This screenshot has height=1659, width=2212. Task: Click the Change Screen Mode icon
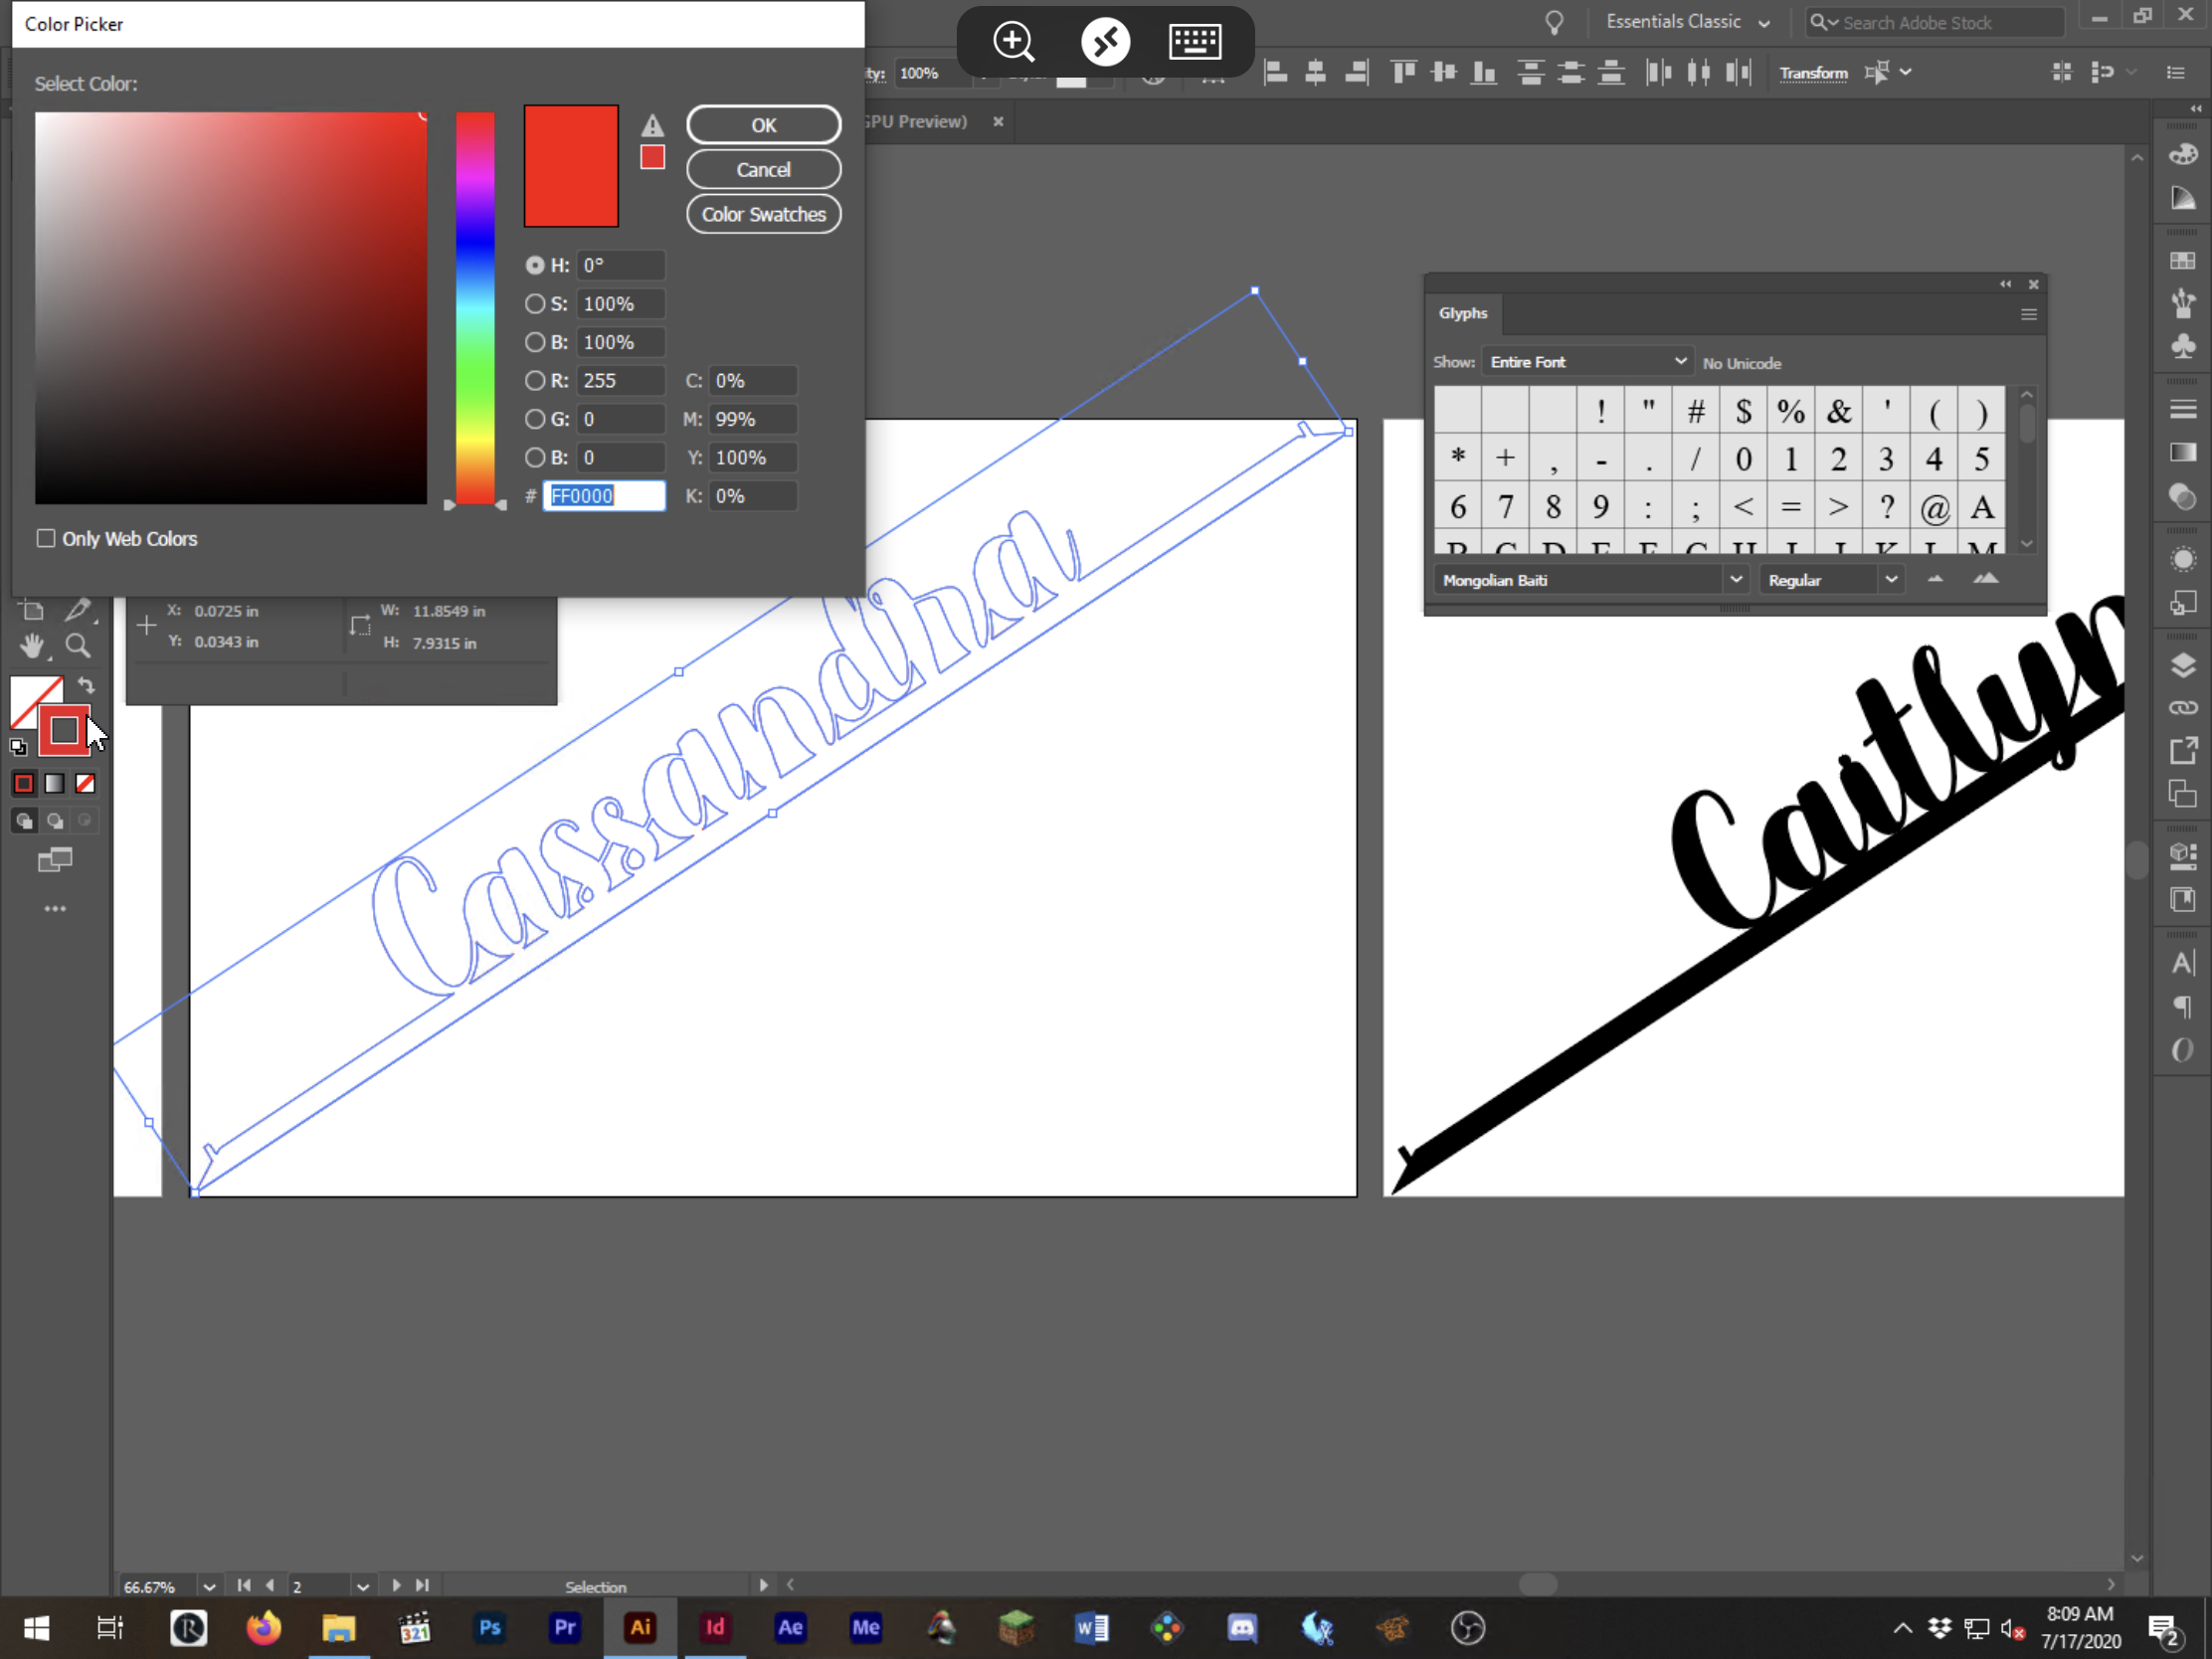(x=55, y=859)
